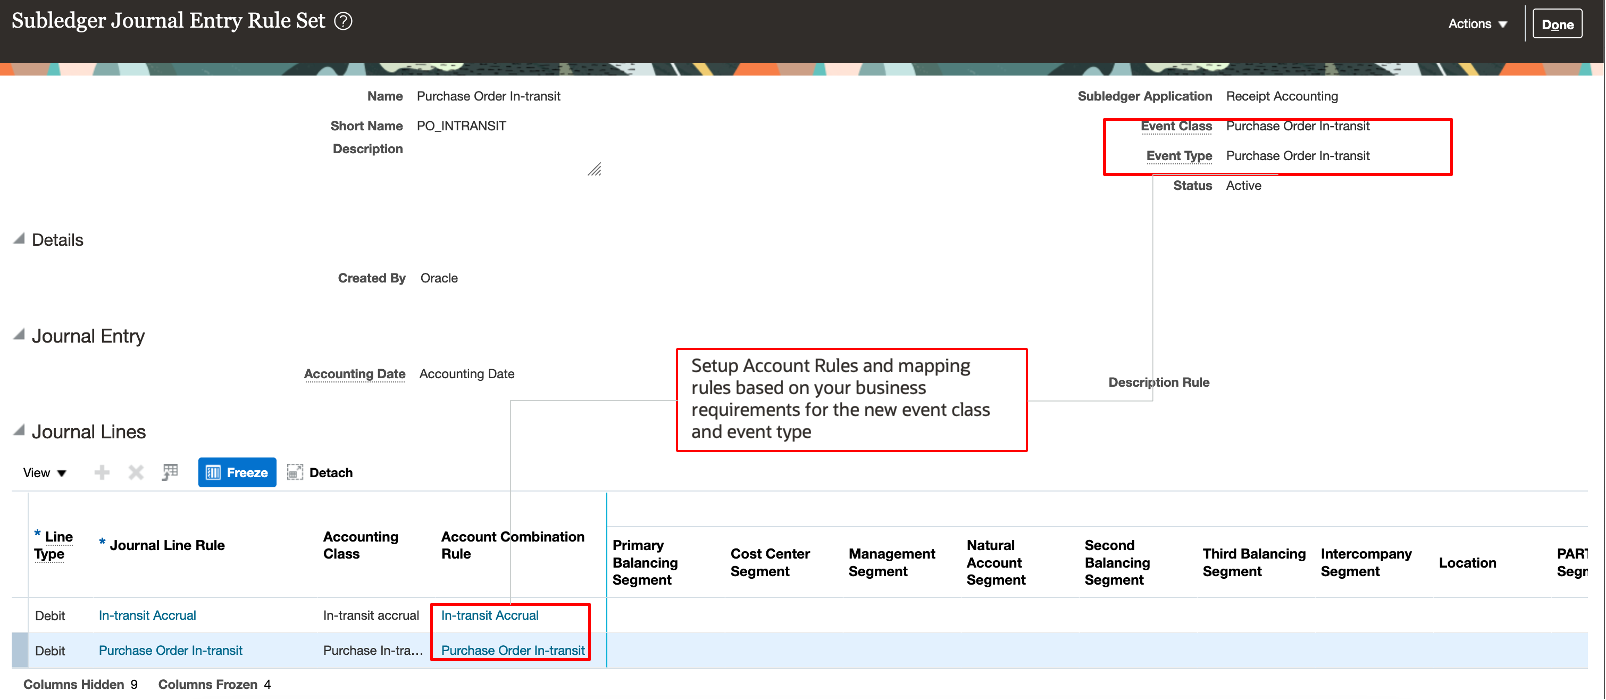
Task: Select the Location column header
Action: click(x=1467, y=563)
